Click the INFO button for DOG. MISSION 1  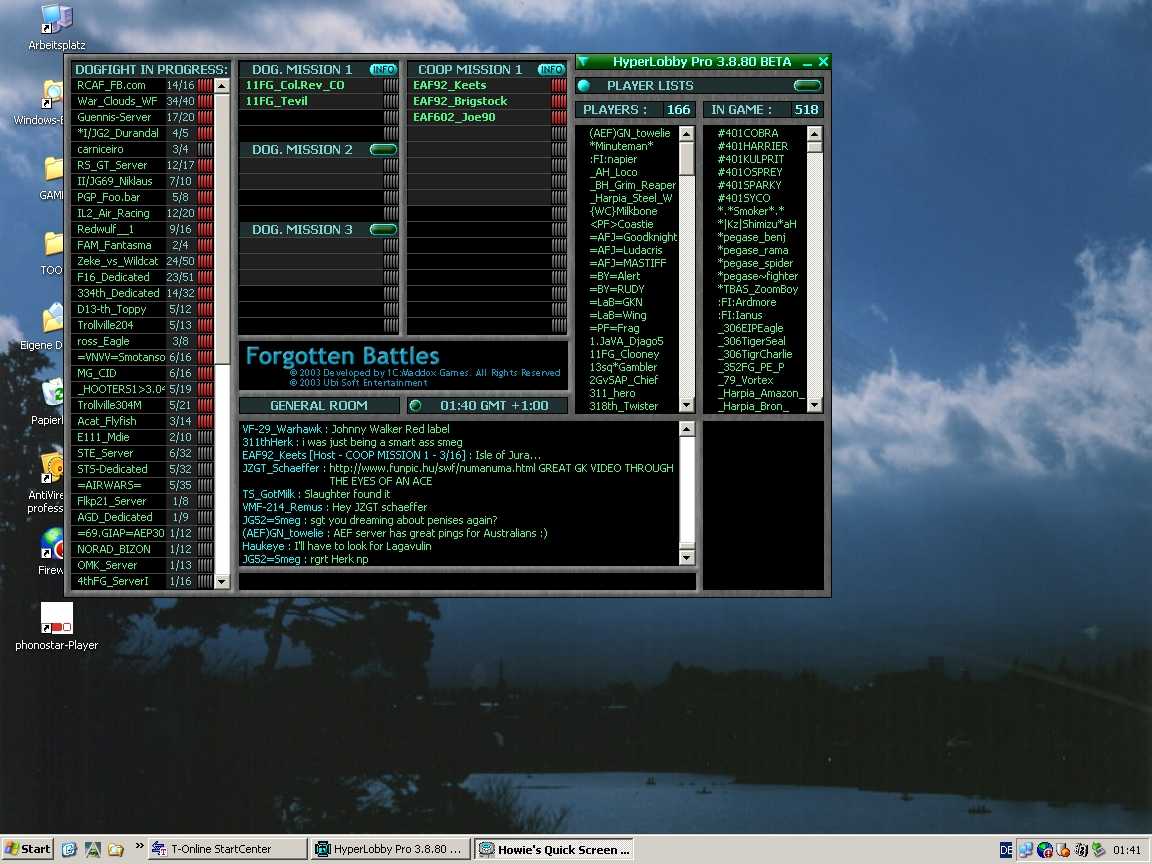[x=383, y=70]
